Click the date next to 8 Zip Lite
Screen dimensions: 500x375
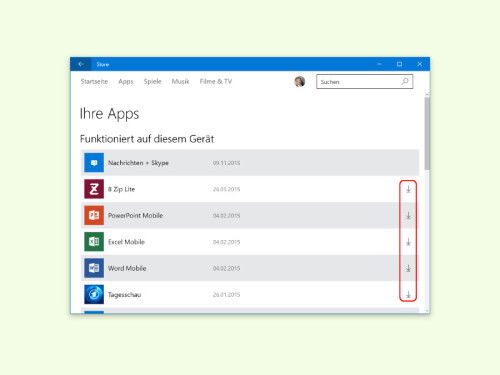[x=226, y=189]
